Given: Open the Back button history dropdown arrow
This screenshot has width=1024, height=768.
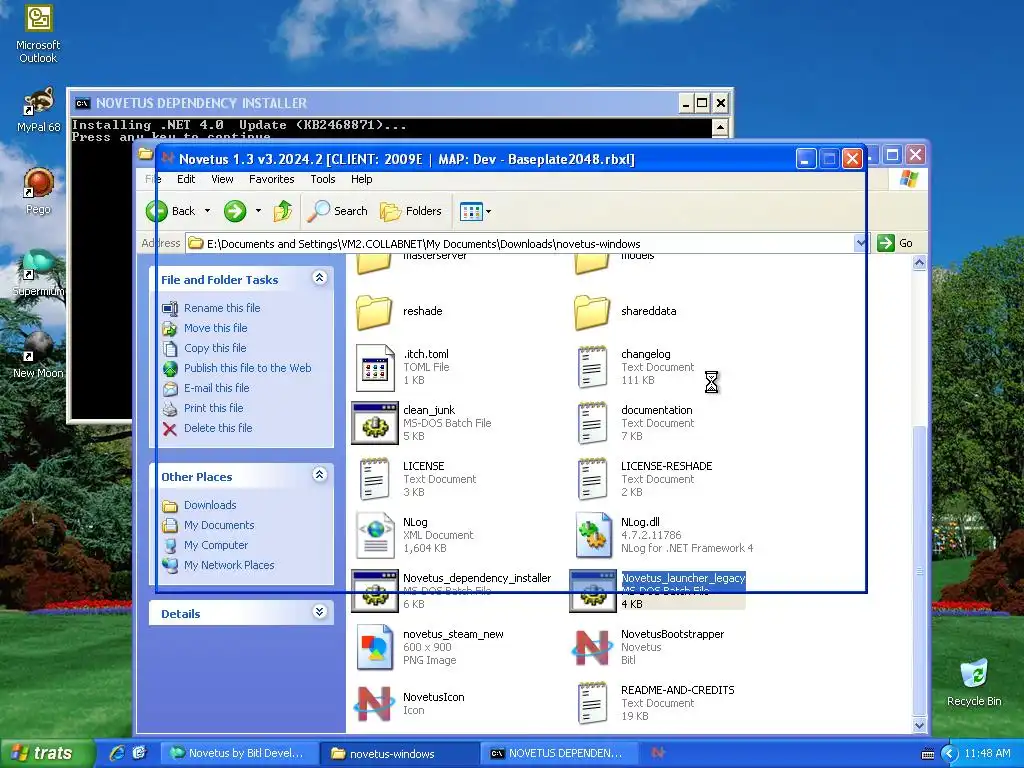Looking at the screenshot, I should pyautogui.click(x=208, y=211).
